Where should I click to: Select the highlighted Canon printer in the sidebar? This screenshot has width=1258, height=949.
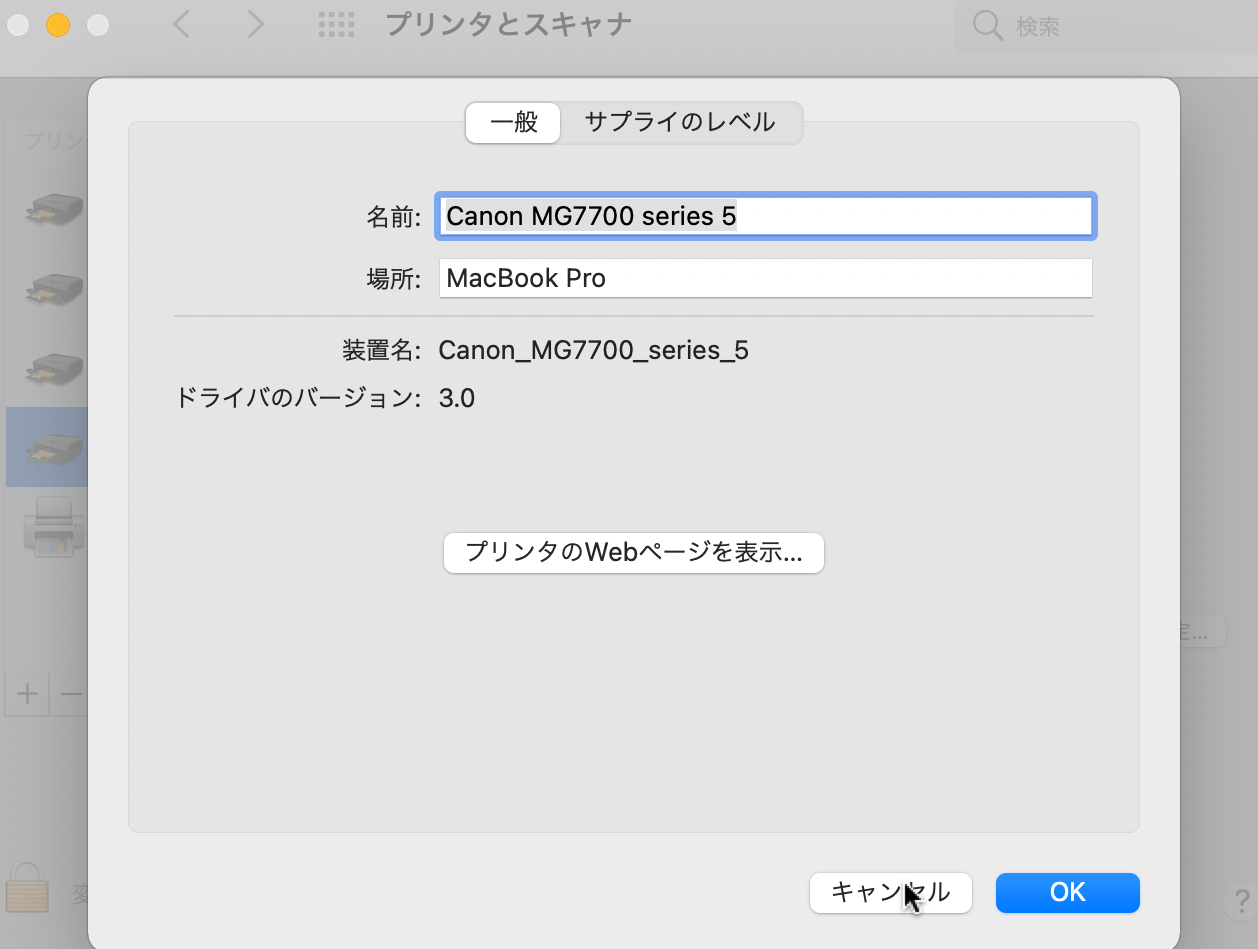click(54, 446)
